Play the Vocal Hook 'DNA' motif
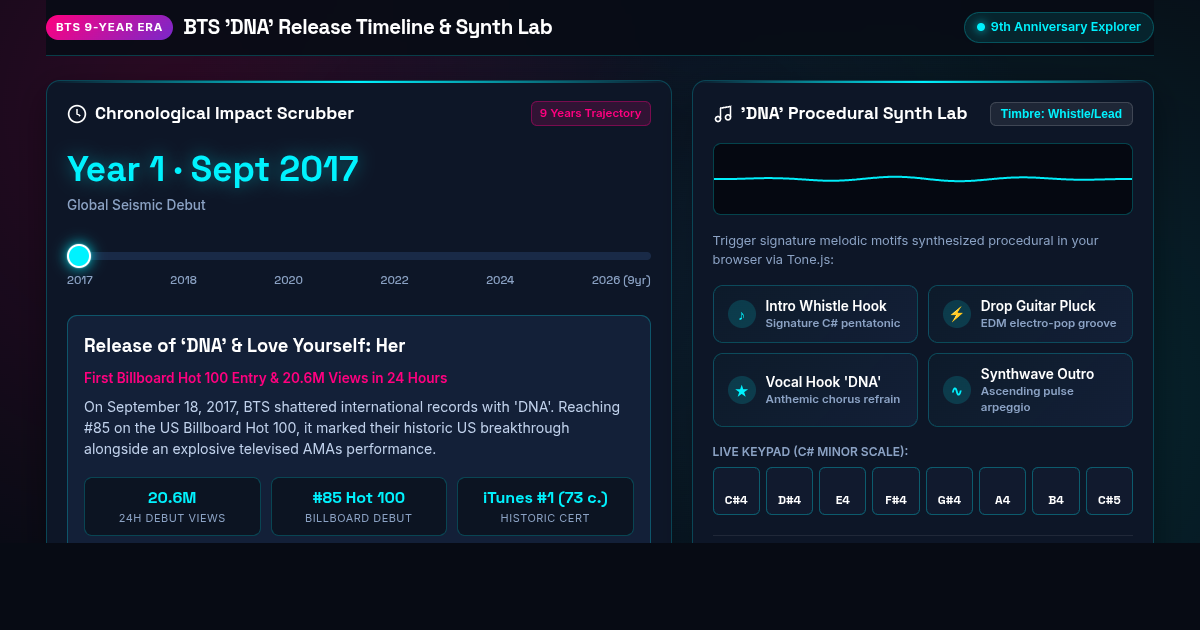Viewport: 1200px width, 630px height. pyautogui.click(x=815, y=390)
